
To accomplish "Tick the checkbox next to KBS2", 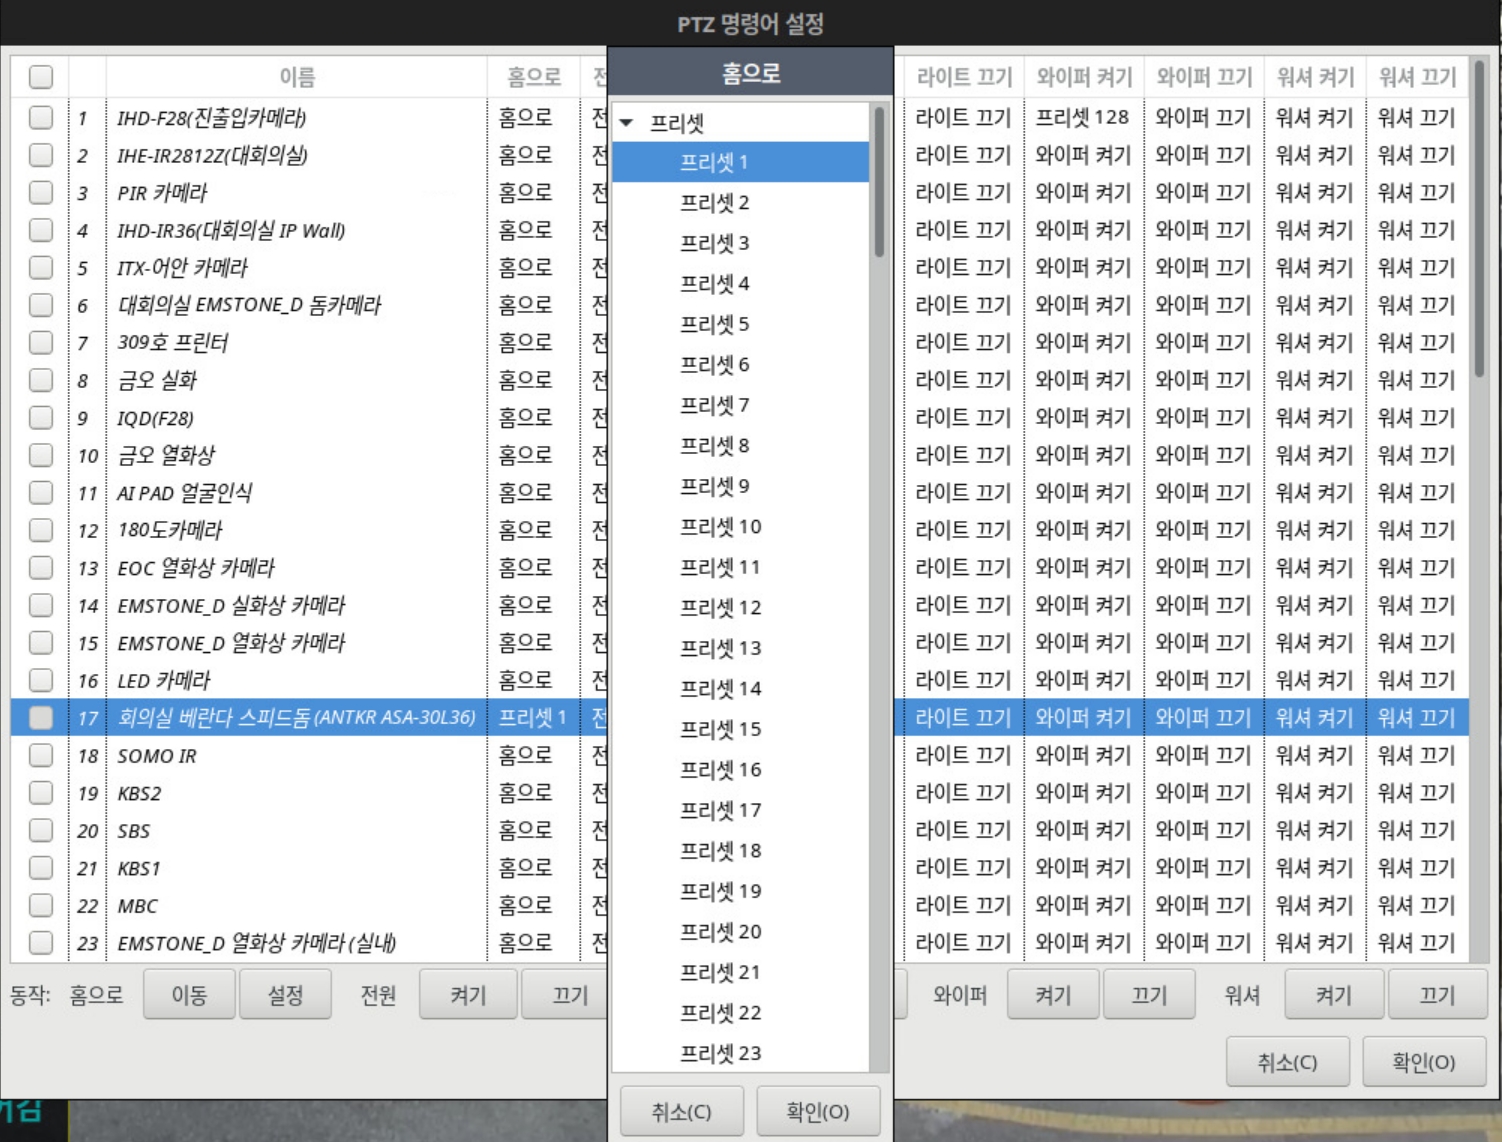I will click(x=41, y=793).
